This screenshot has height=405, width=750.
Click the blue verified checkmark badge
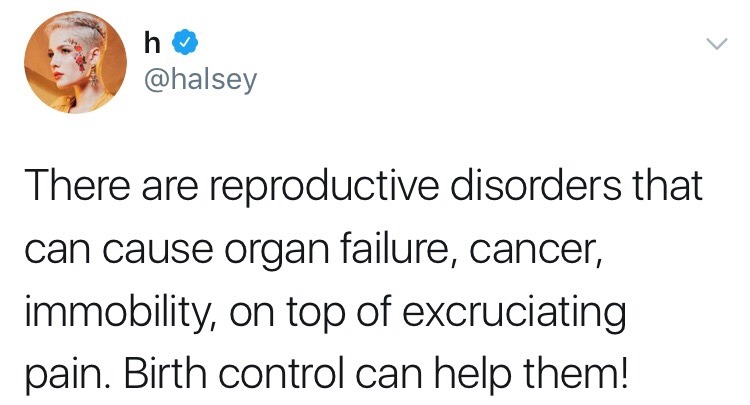pos(187,44)
